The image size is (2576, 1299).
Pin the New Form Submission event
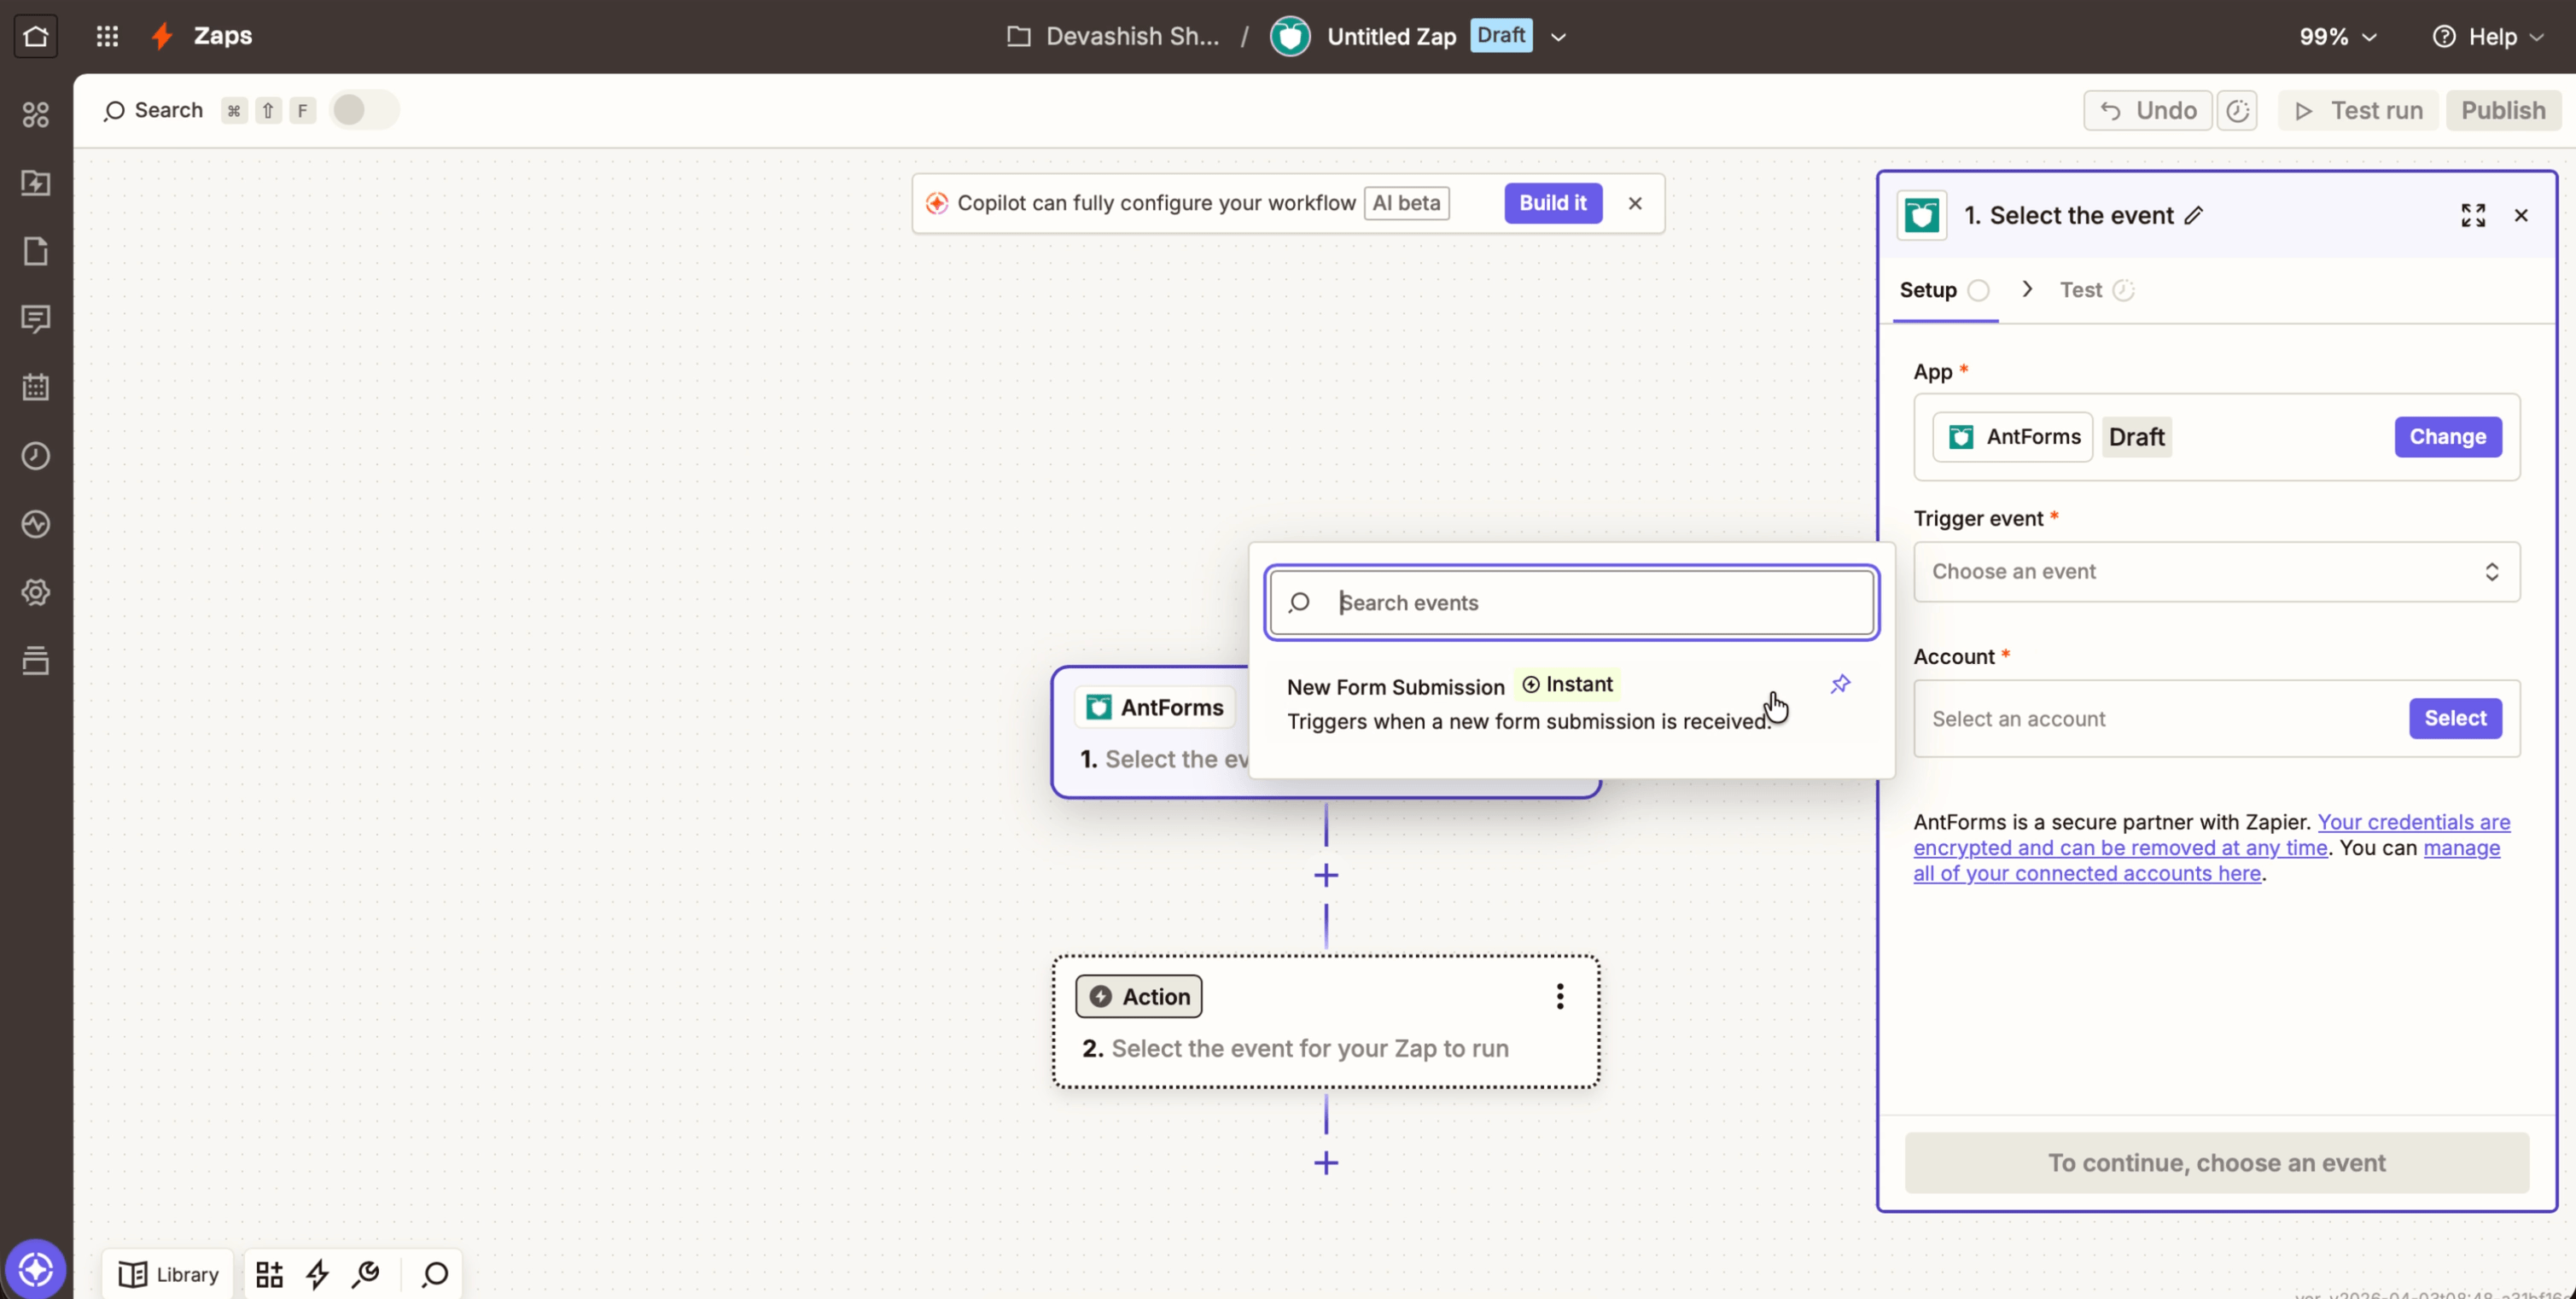tap(1841, 684)
